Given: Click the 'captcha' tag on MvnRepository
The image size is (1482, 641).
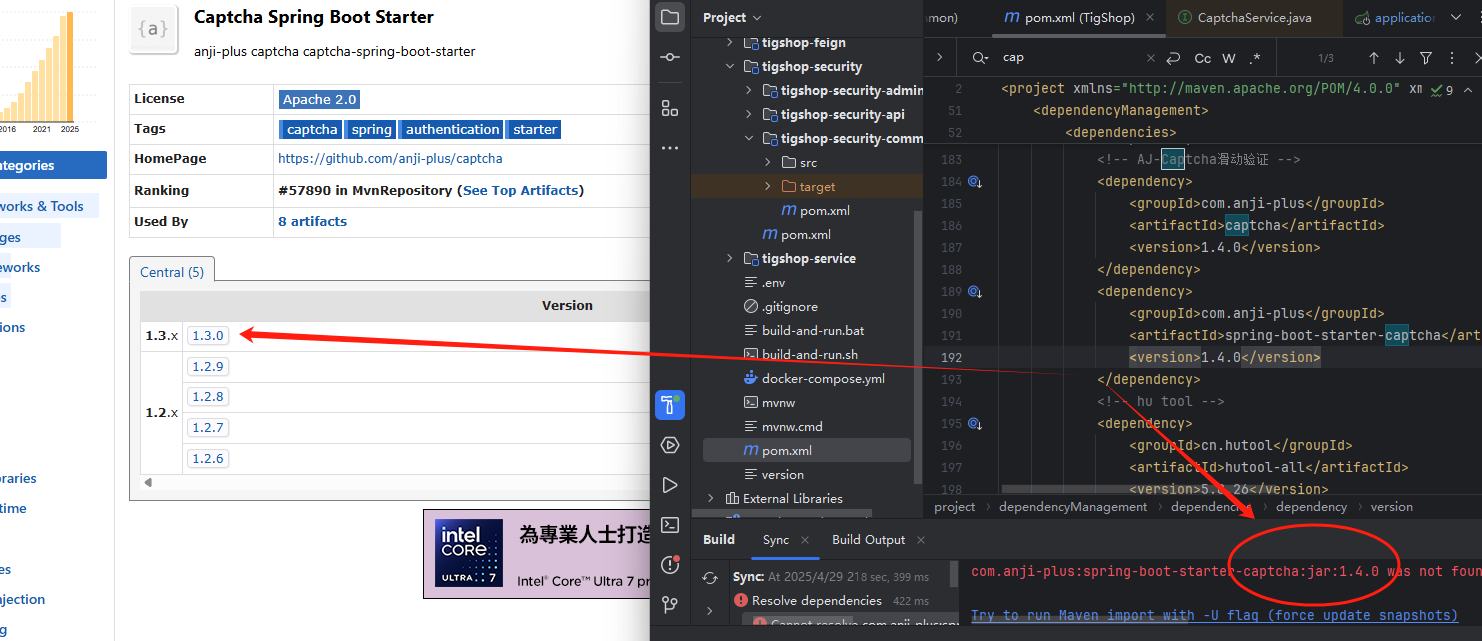Looking at the screenshot, I should [x=312, y=129].
